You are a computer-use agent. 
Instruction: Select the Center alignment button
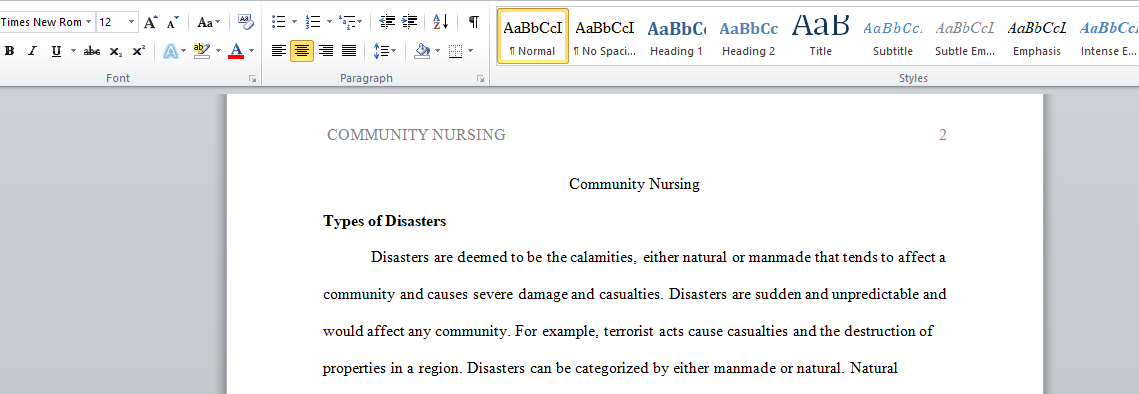301,51
